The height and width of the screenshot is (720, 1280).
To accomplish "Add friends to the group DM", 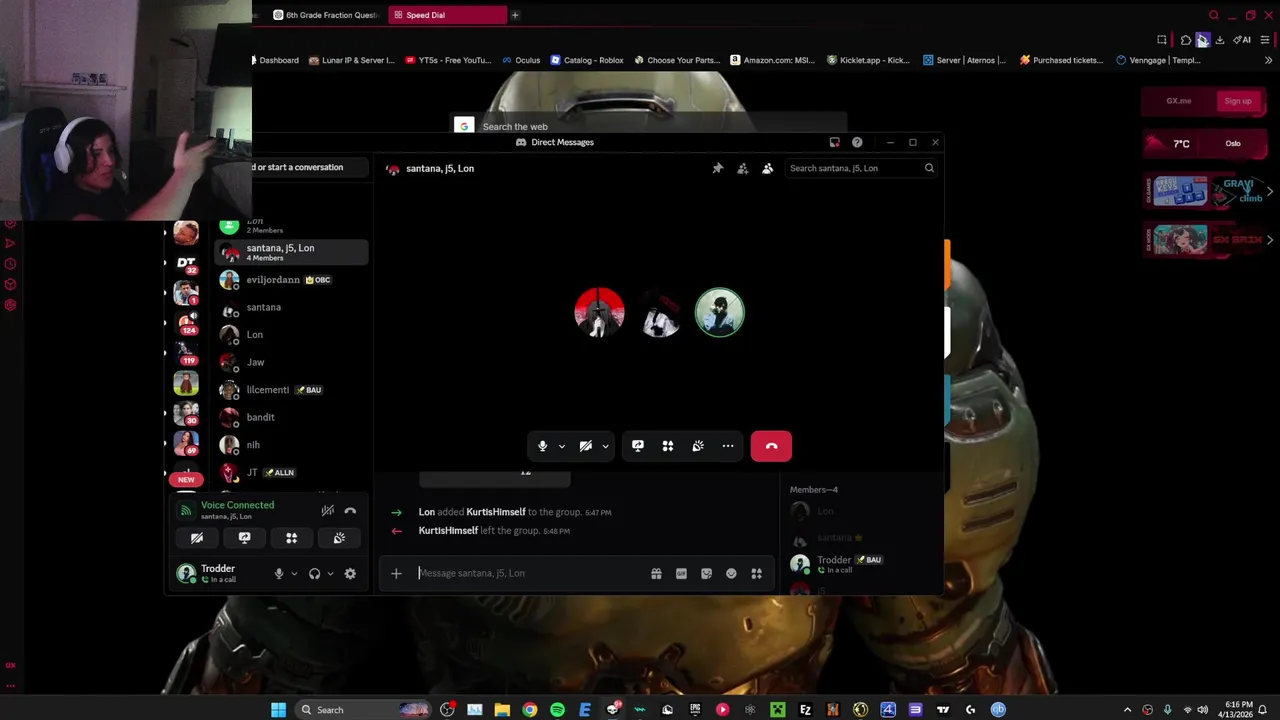I will (x=742, y=168).
